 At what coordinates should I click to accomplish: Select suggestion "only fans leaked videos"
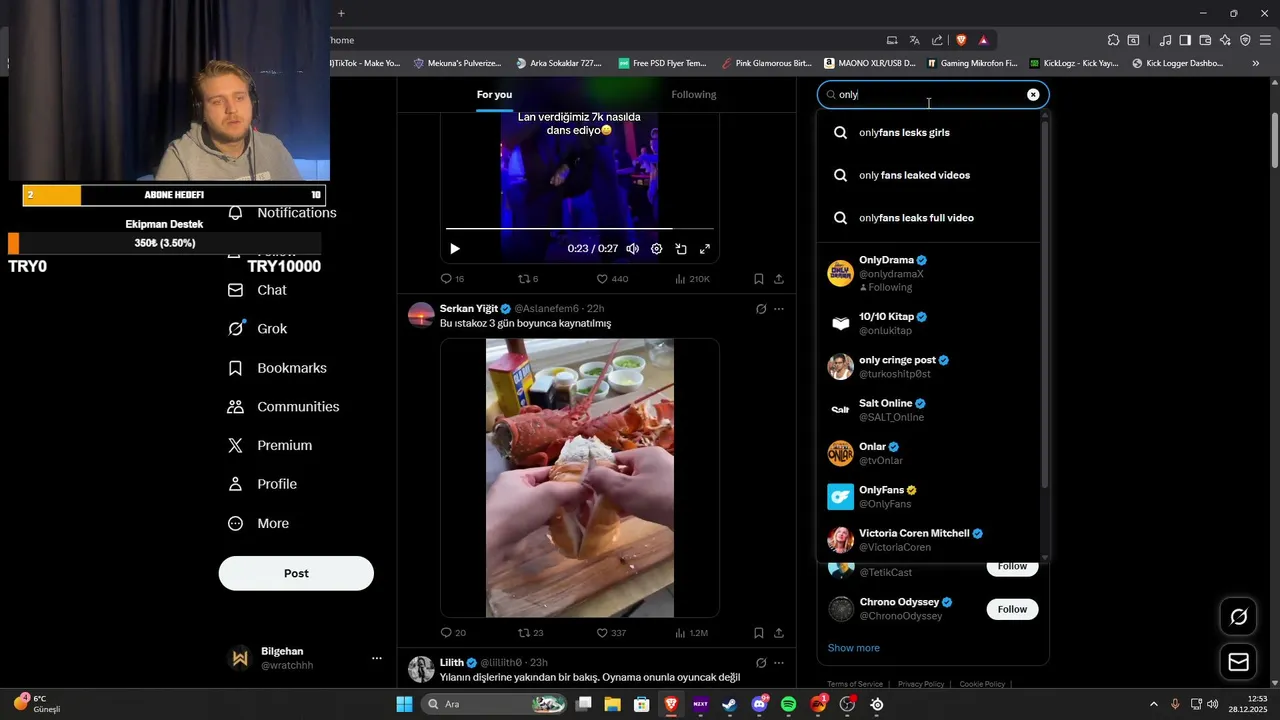point(928,175)
